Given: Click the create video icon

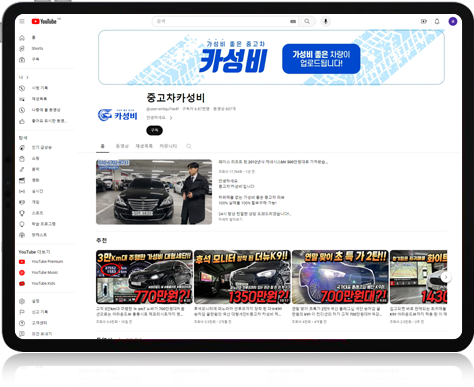Looking at the screenshot, I should [x=424, y=21].
